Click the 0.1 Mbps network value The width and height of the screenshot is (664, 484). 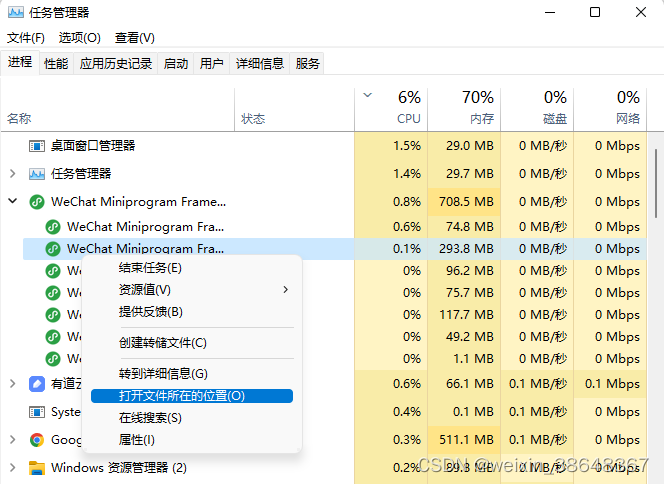[612, 384]
